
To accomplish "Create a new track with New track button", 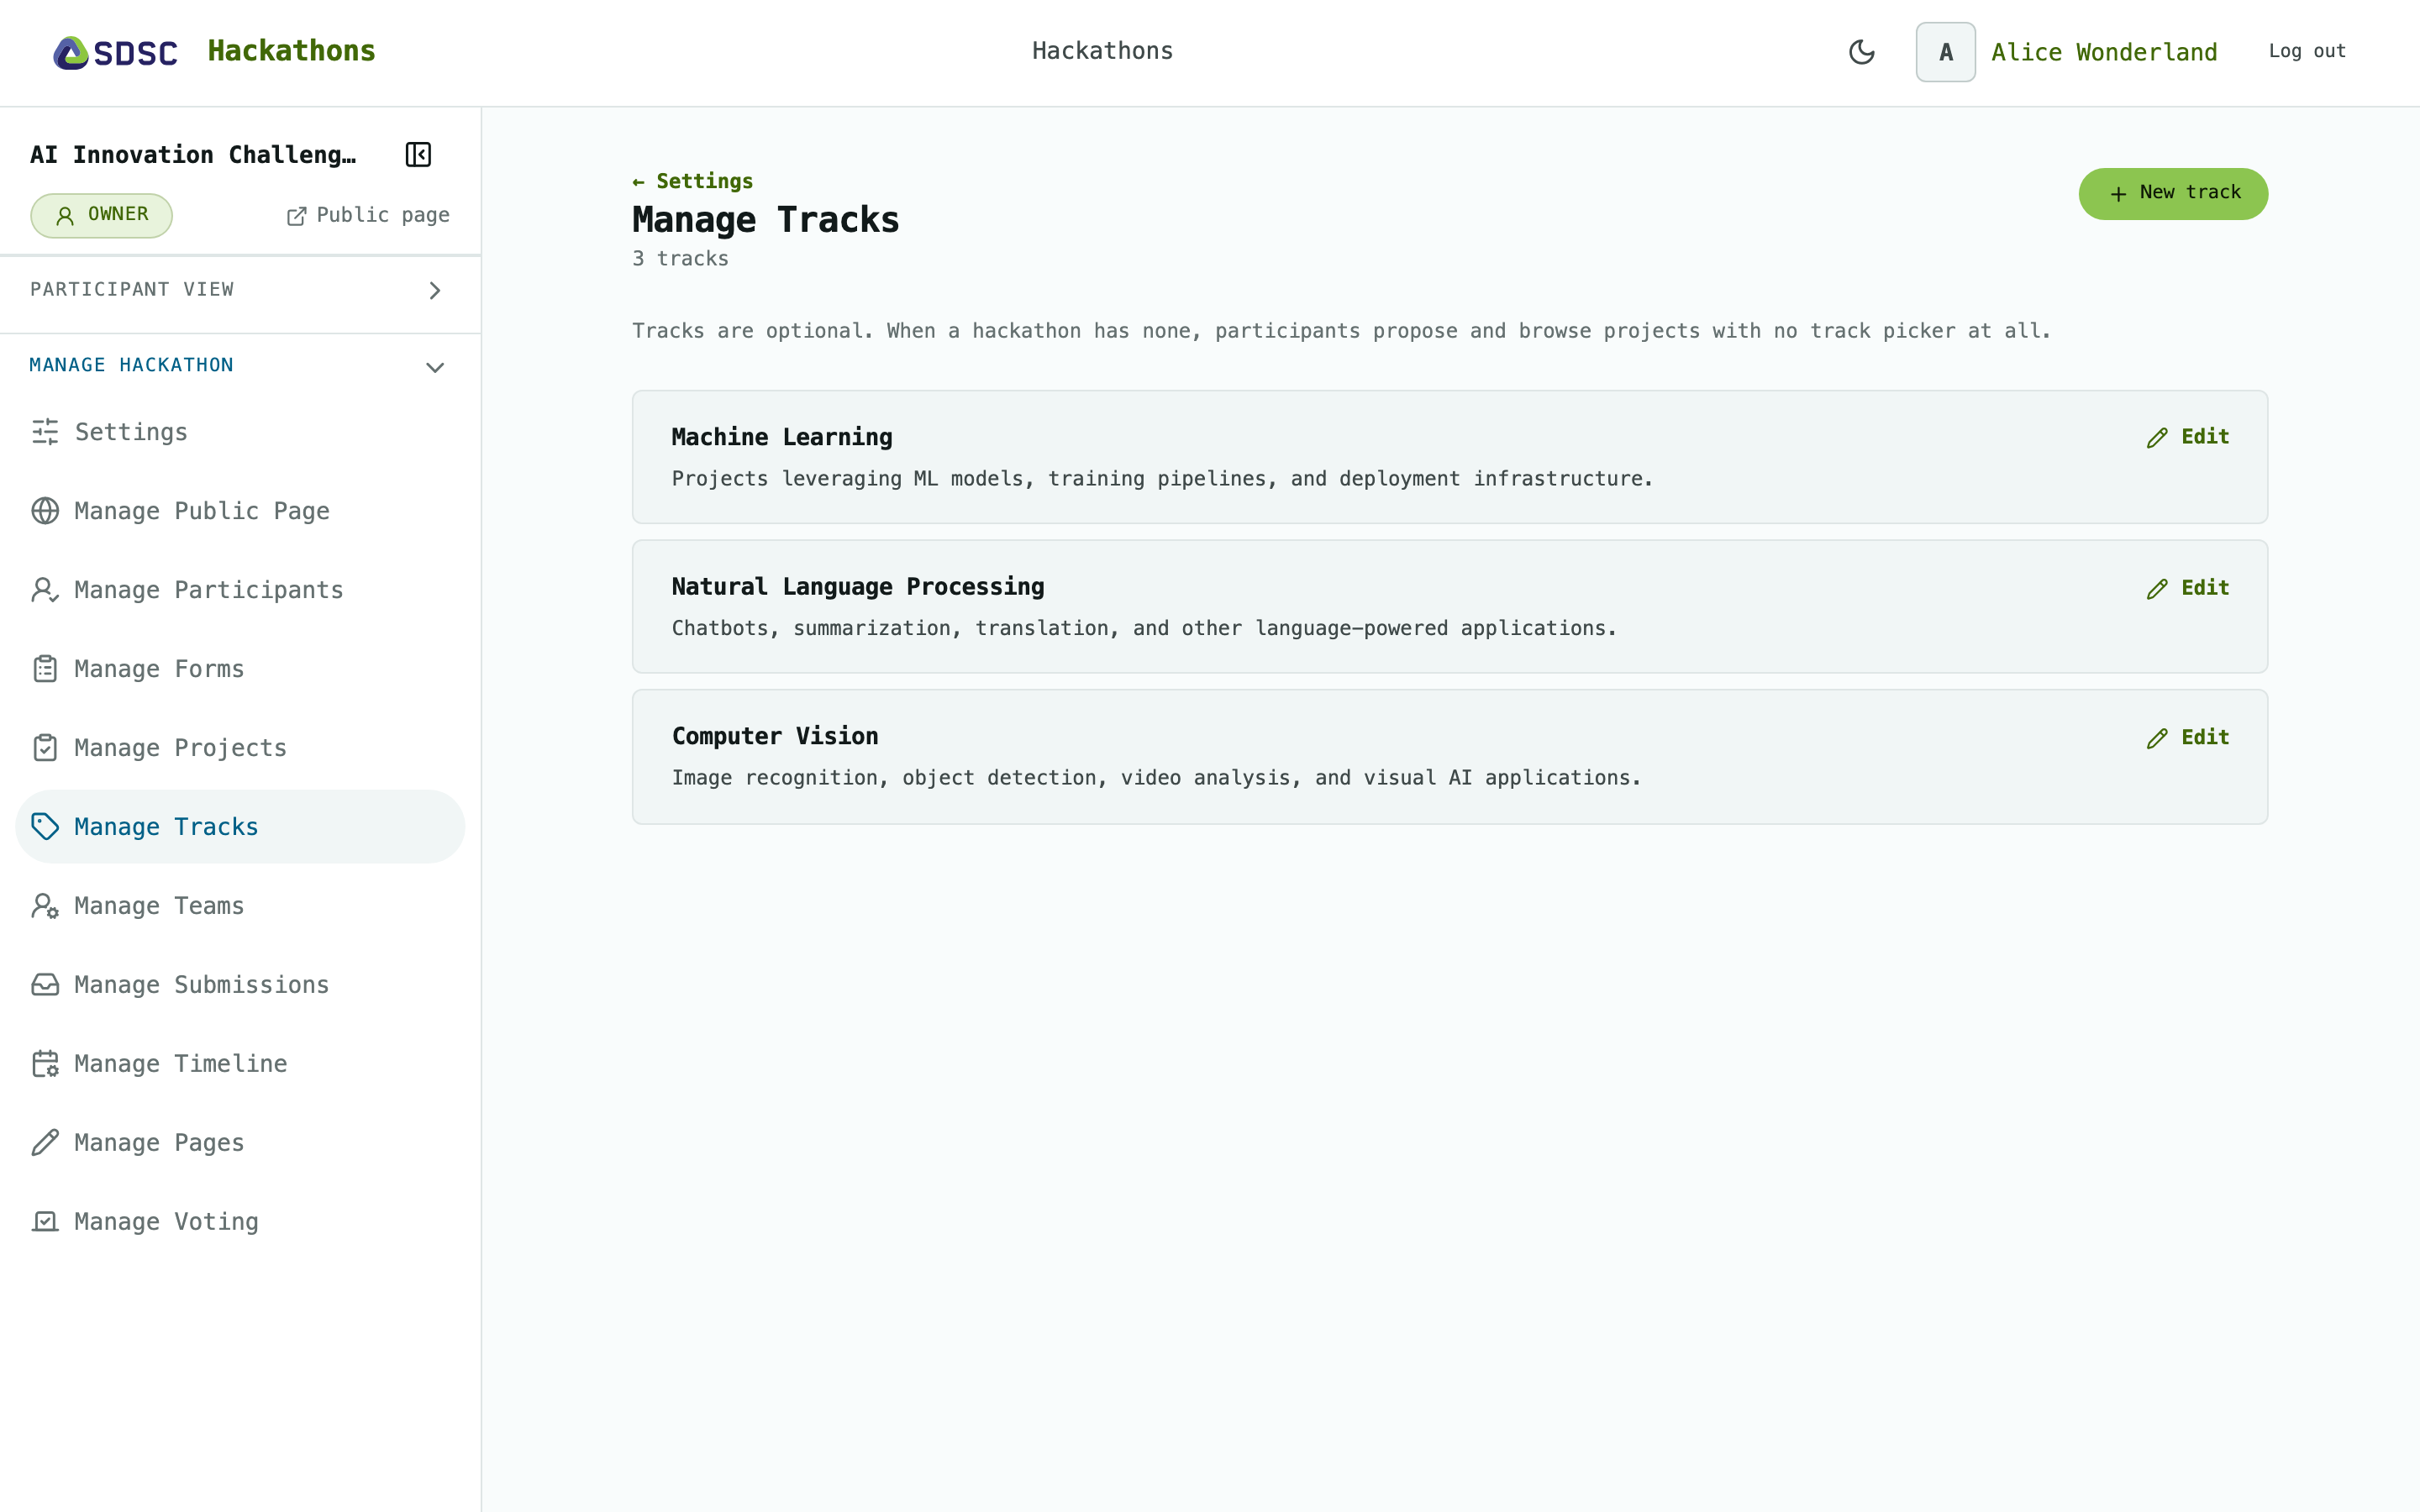I will [2173, 193].
